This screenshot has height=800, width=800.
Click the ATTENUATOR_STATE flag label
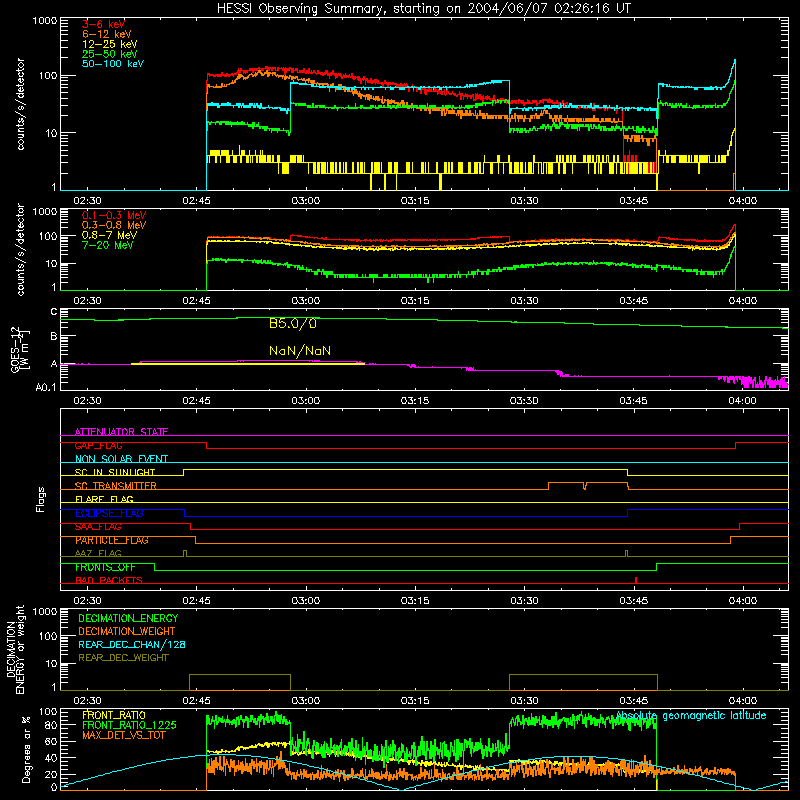click(121, 432)
